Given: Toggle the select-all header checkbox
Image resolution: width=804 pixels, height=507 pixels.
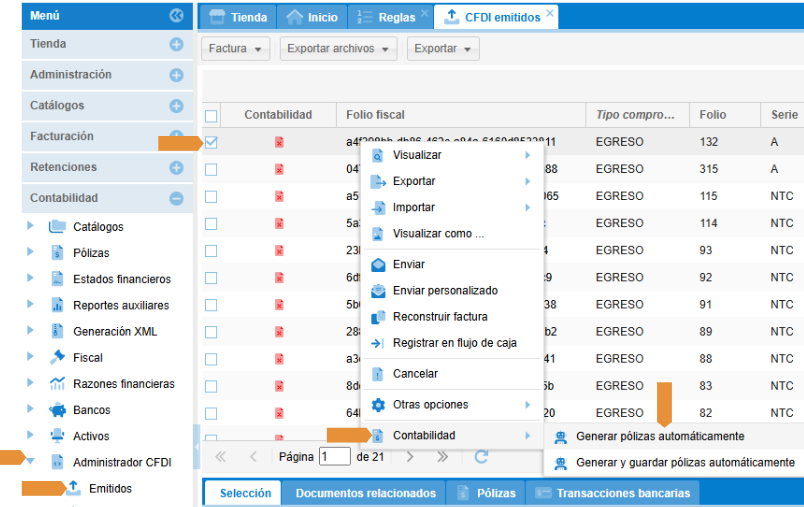Looking at the screenshot, I should pos(211,116).
